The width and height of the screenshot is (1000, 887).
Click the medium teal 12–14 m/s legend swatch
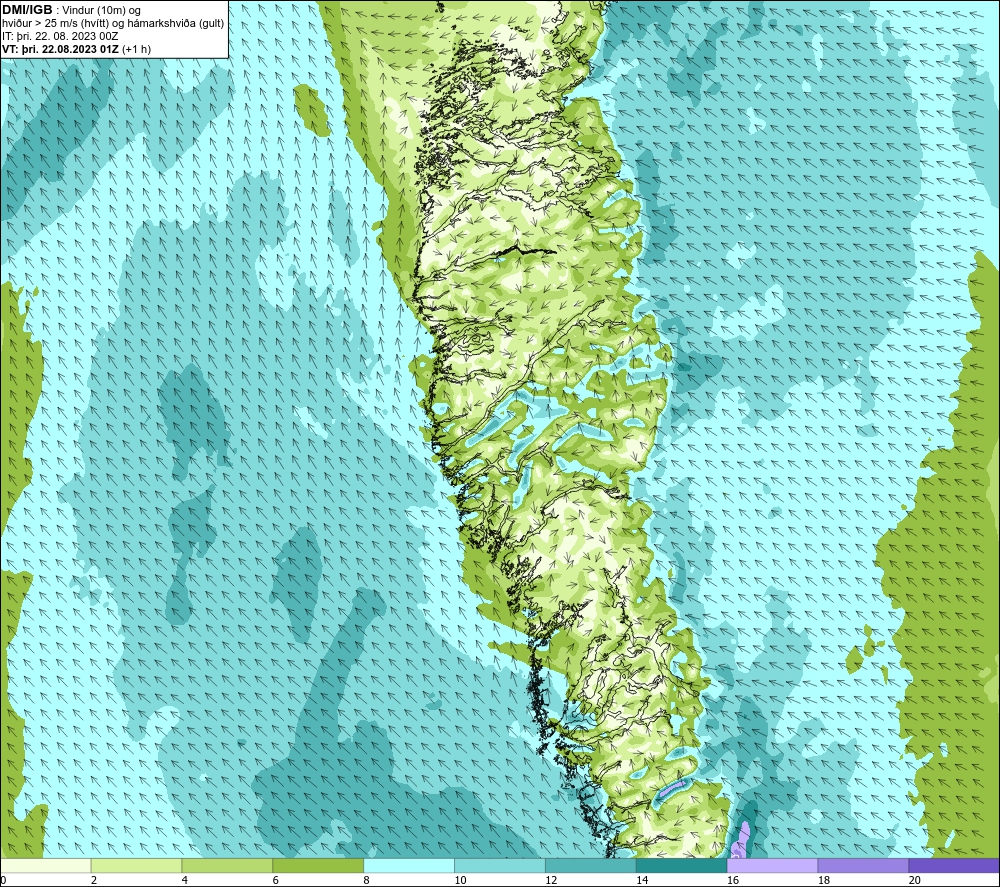click(x=591, y=865)
